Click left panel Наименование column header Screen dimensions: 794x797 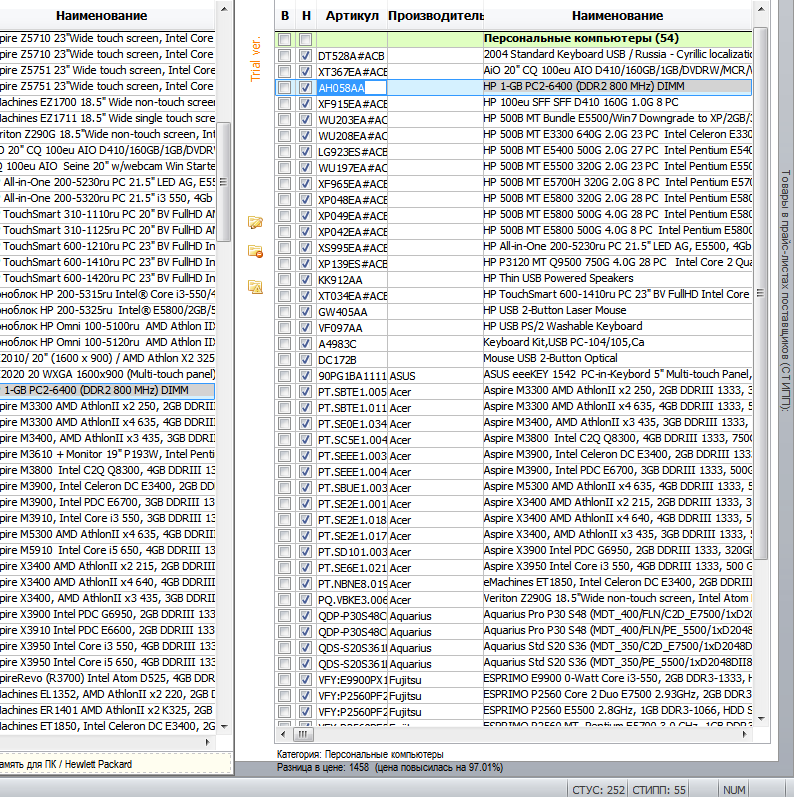point(102,16)
